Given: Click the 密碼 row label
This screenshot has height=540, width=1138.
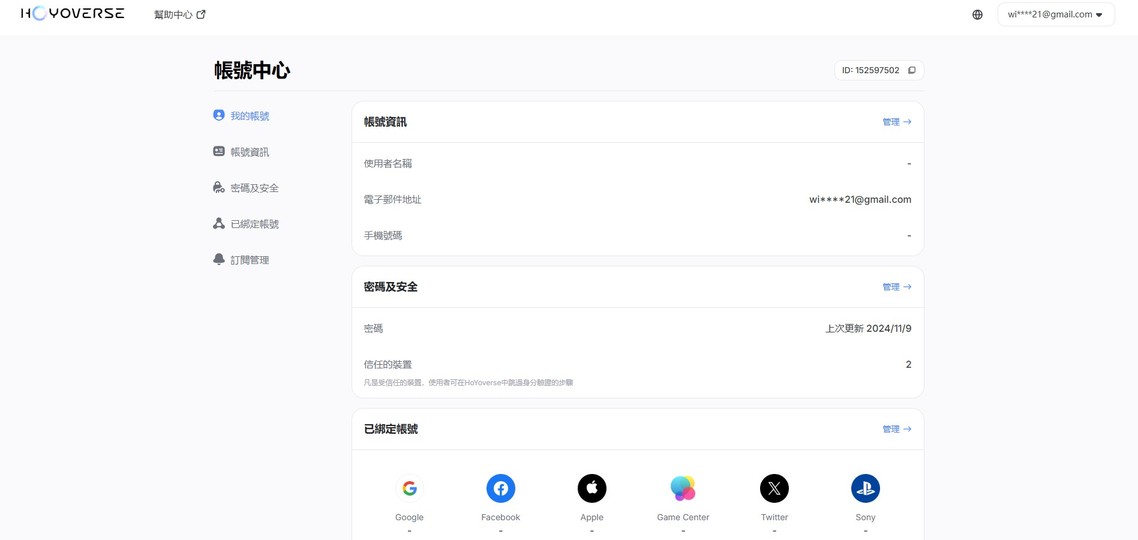Looking at the screenshot, I should coord(373,329).
